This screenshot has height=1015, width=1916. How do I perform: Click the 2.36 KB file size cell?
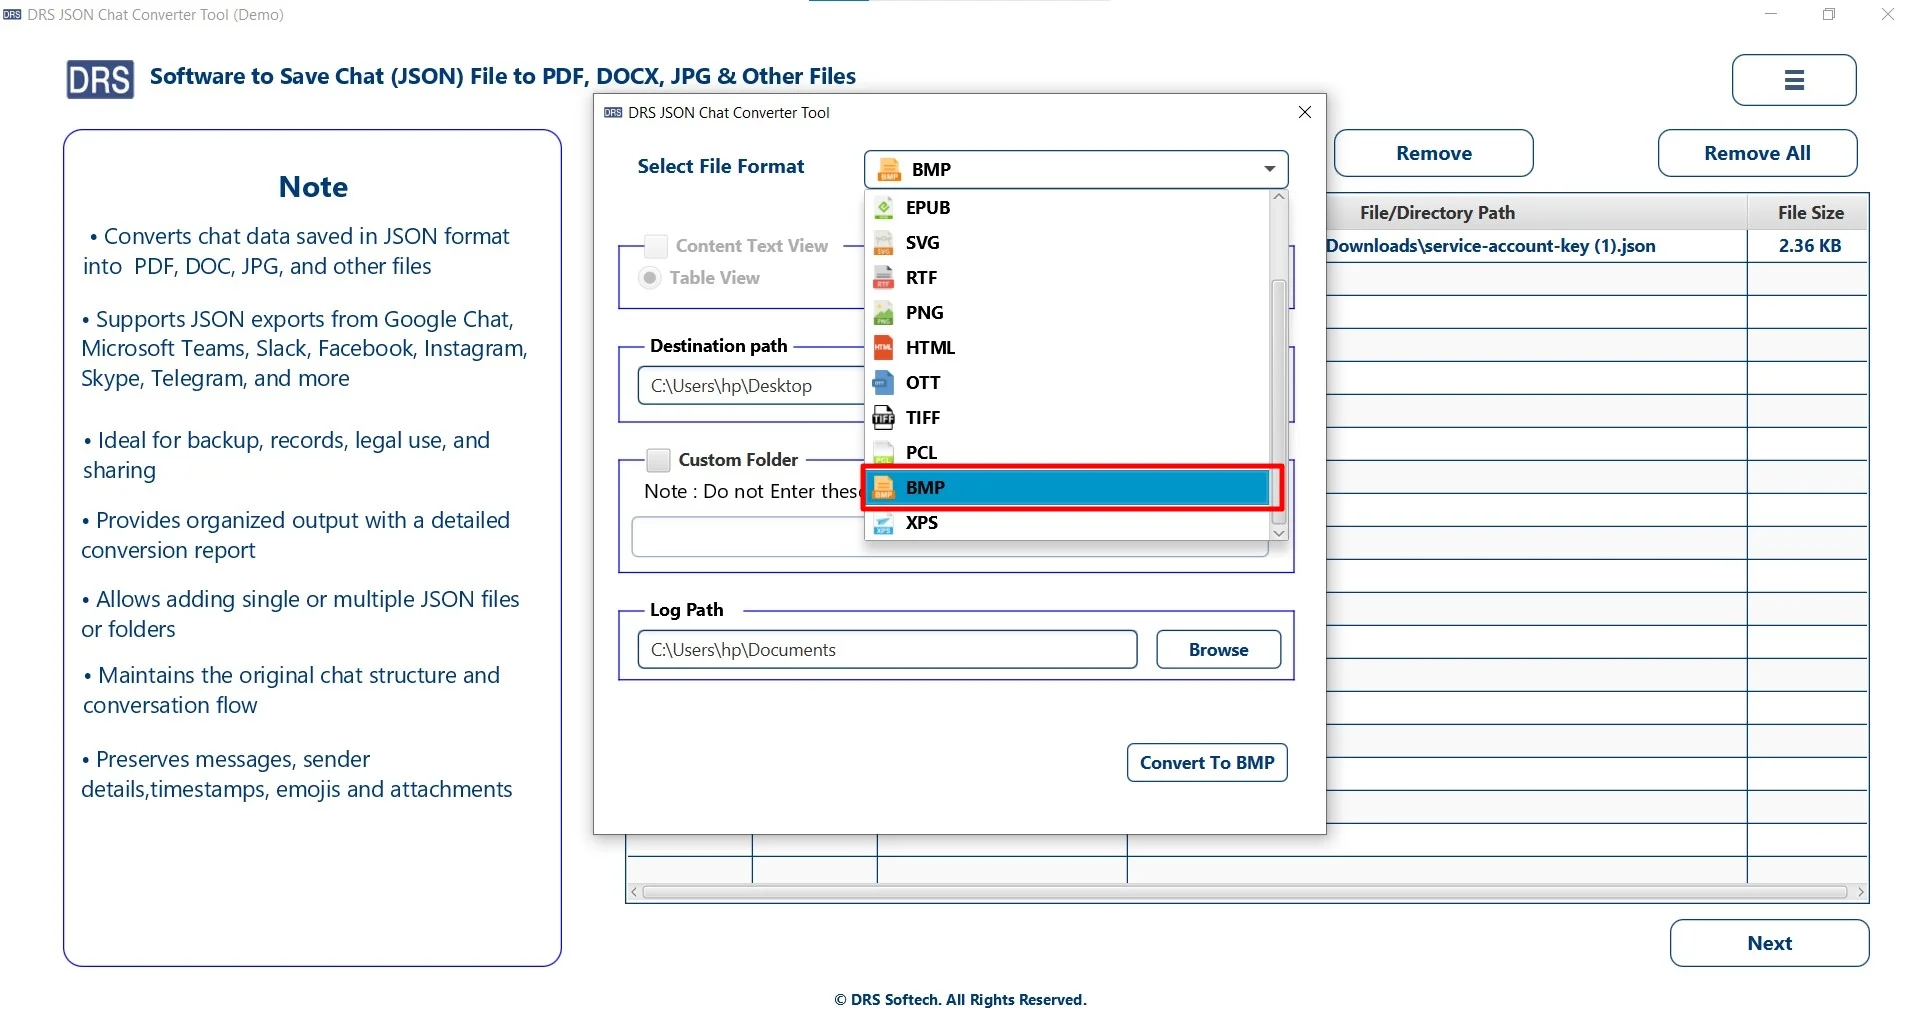click(1809, 246)
